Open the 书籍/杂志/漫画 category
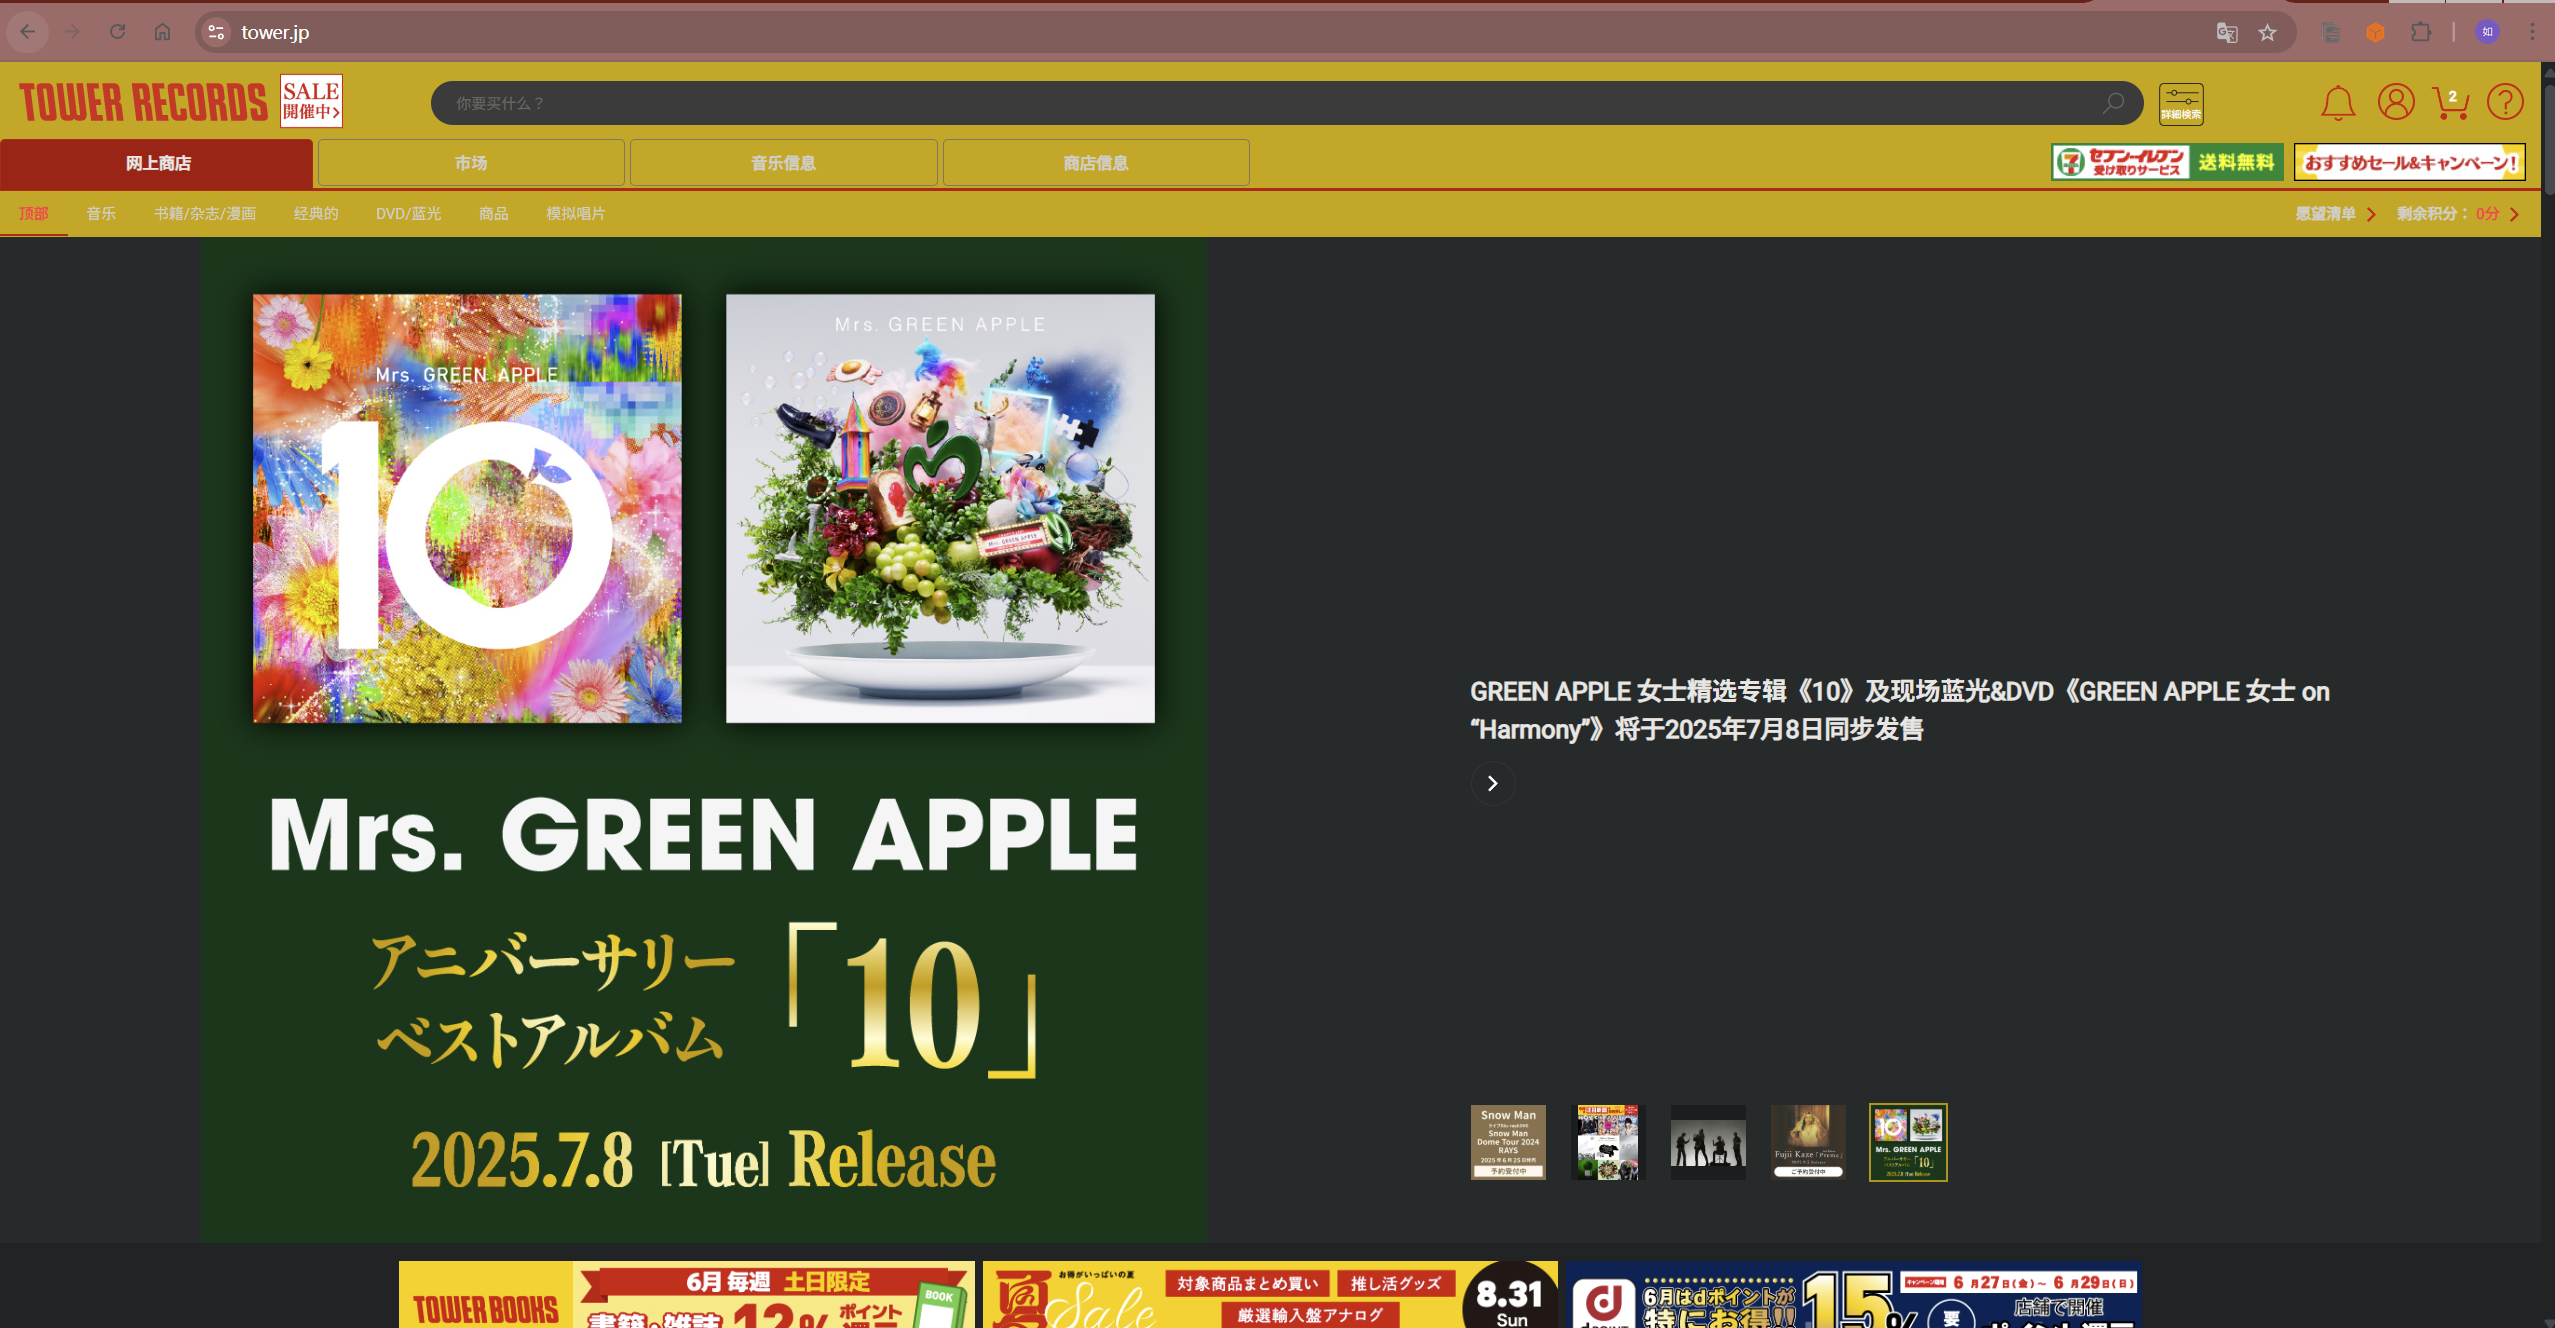The width and height of the screenshot is (2555, 1328). (x=205, y=214)
